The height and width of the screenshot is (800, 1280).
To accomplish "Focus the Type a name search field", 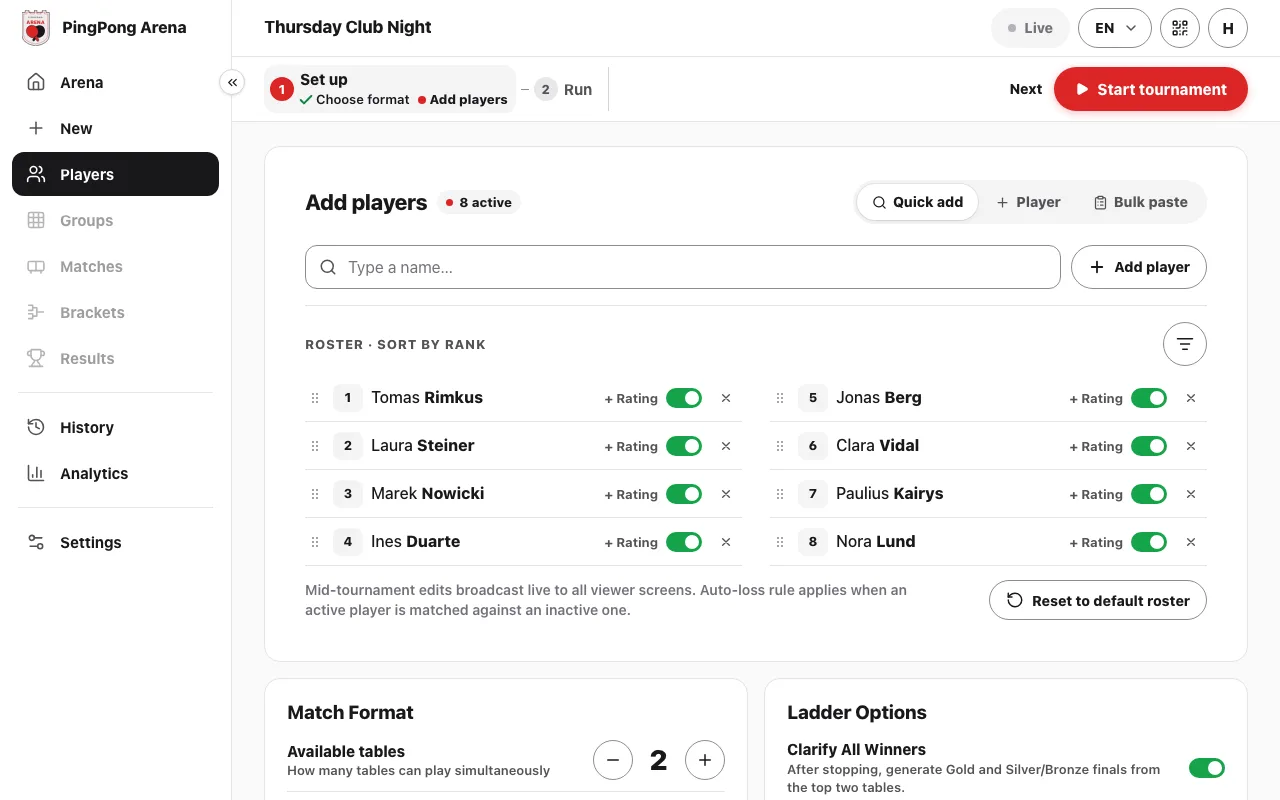I will (683, 267).
